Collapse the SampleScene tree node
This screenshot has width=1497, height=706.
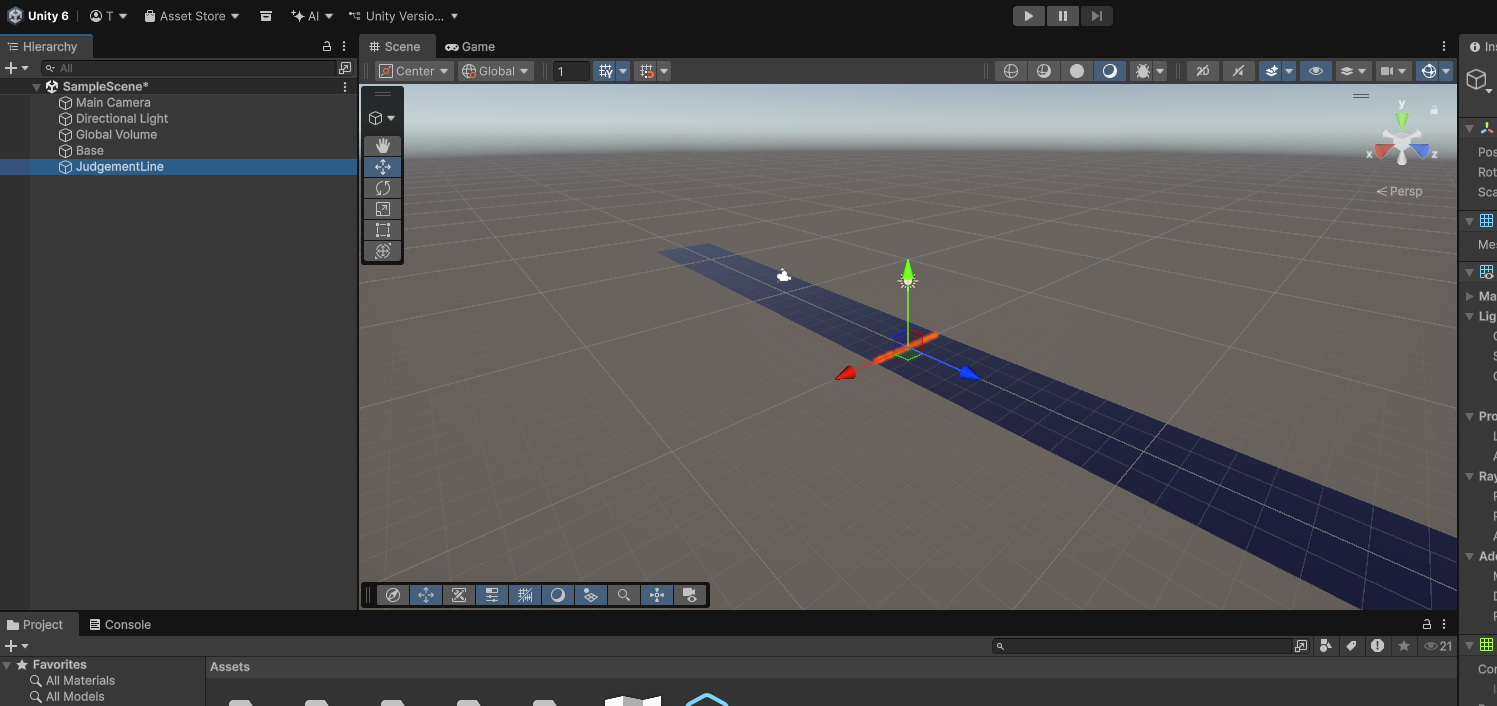tap(37, 87)
